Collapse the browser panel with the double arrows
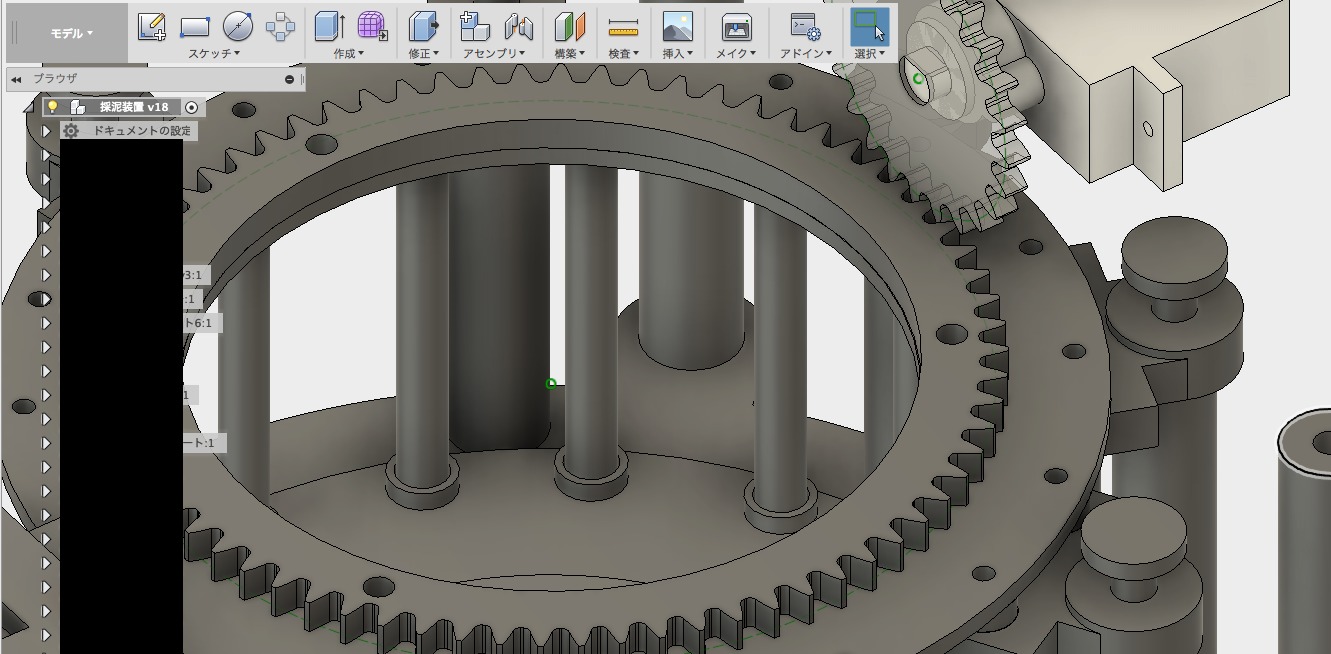Screen dimensions: 1331x654 [x=16, y=79]
